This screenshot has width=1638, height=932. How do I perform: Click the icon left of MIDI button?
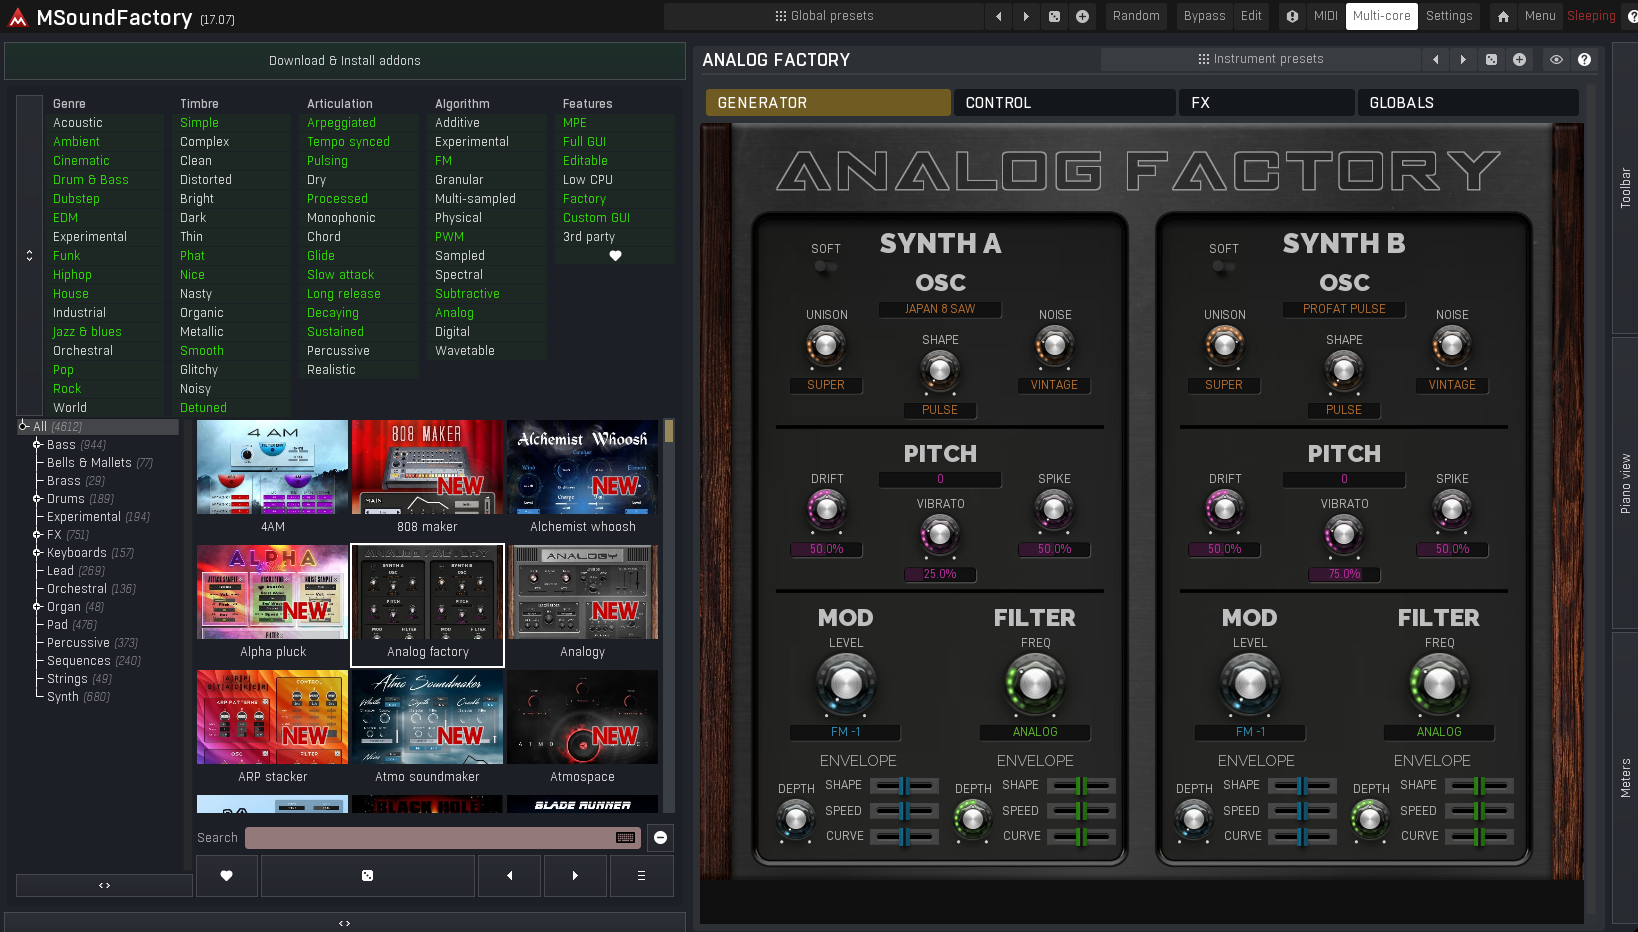coord(1293,16)
